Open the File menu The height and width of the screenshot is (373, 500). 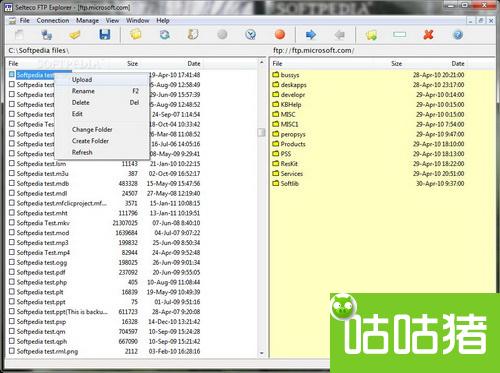[x=24, y=20]
